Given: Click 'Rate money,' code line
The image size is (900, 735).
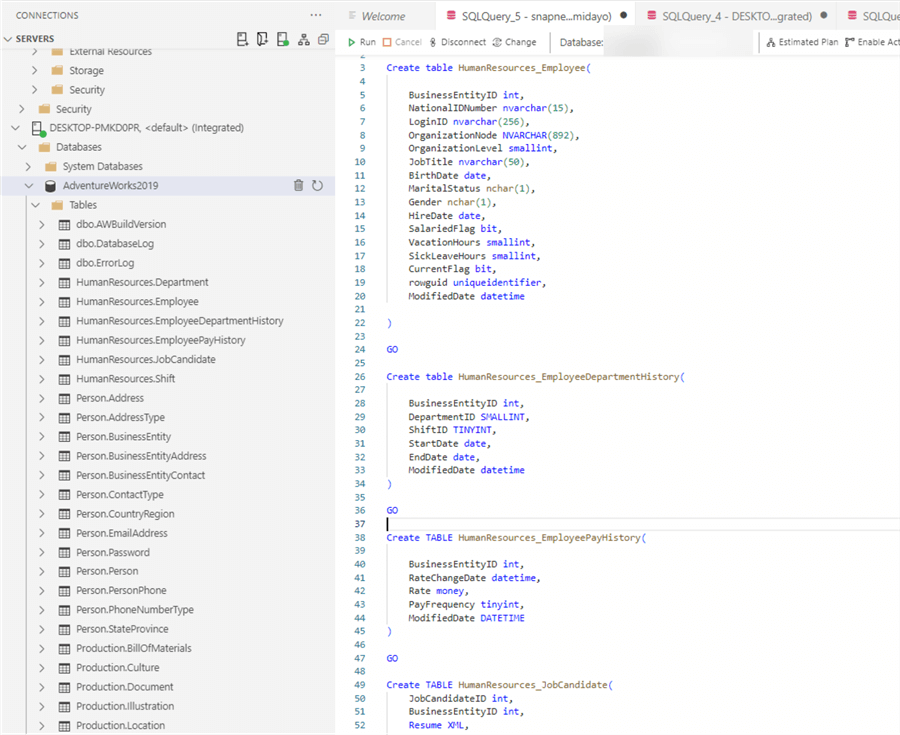Looking at the screenshot, I should 439,591.
